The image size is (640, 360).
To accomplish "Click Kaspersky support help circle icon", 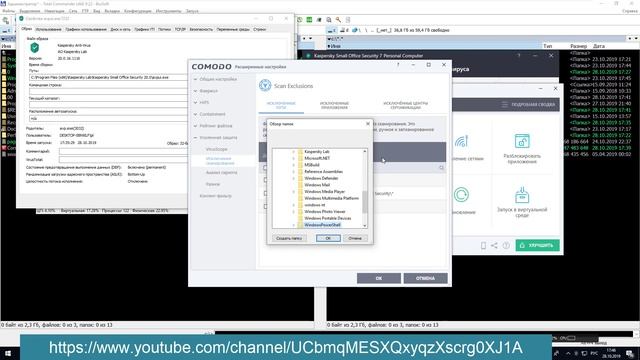I will 506,245.
